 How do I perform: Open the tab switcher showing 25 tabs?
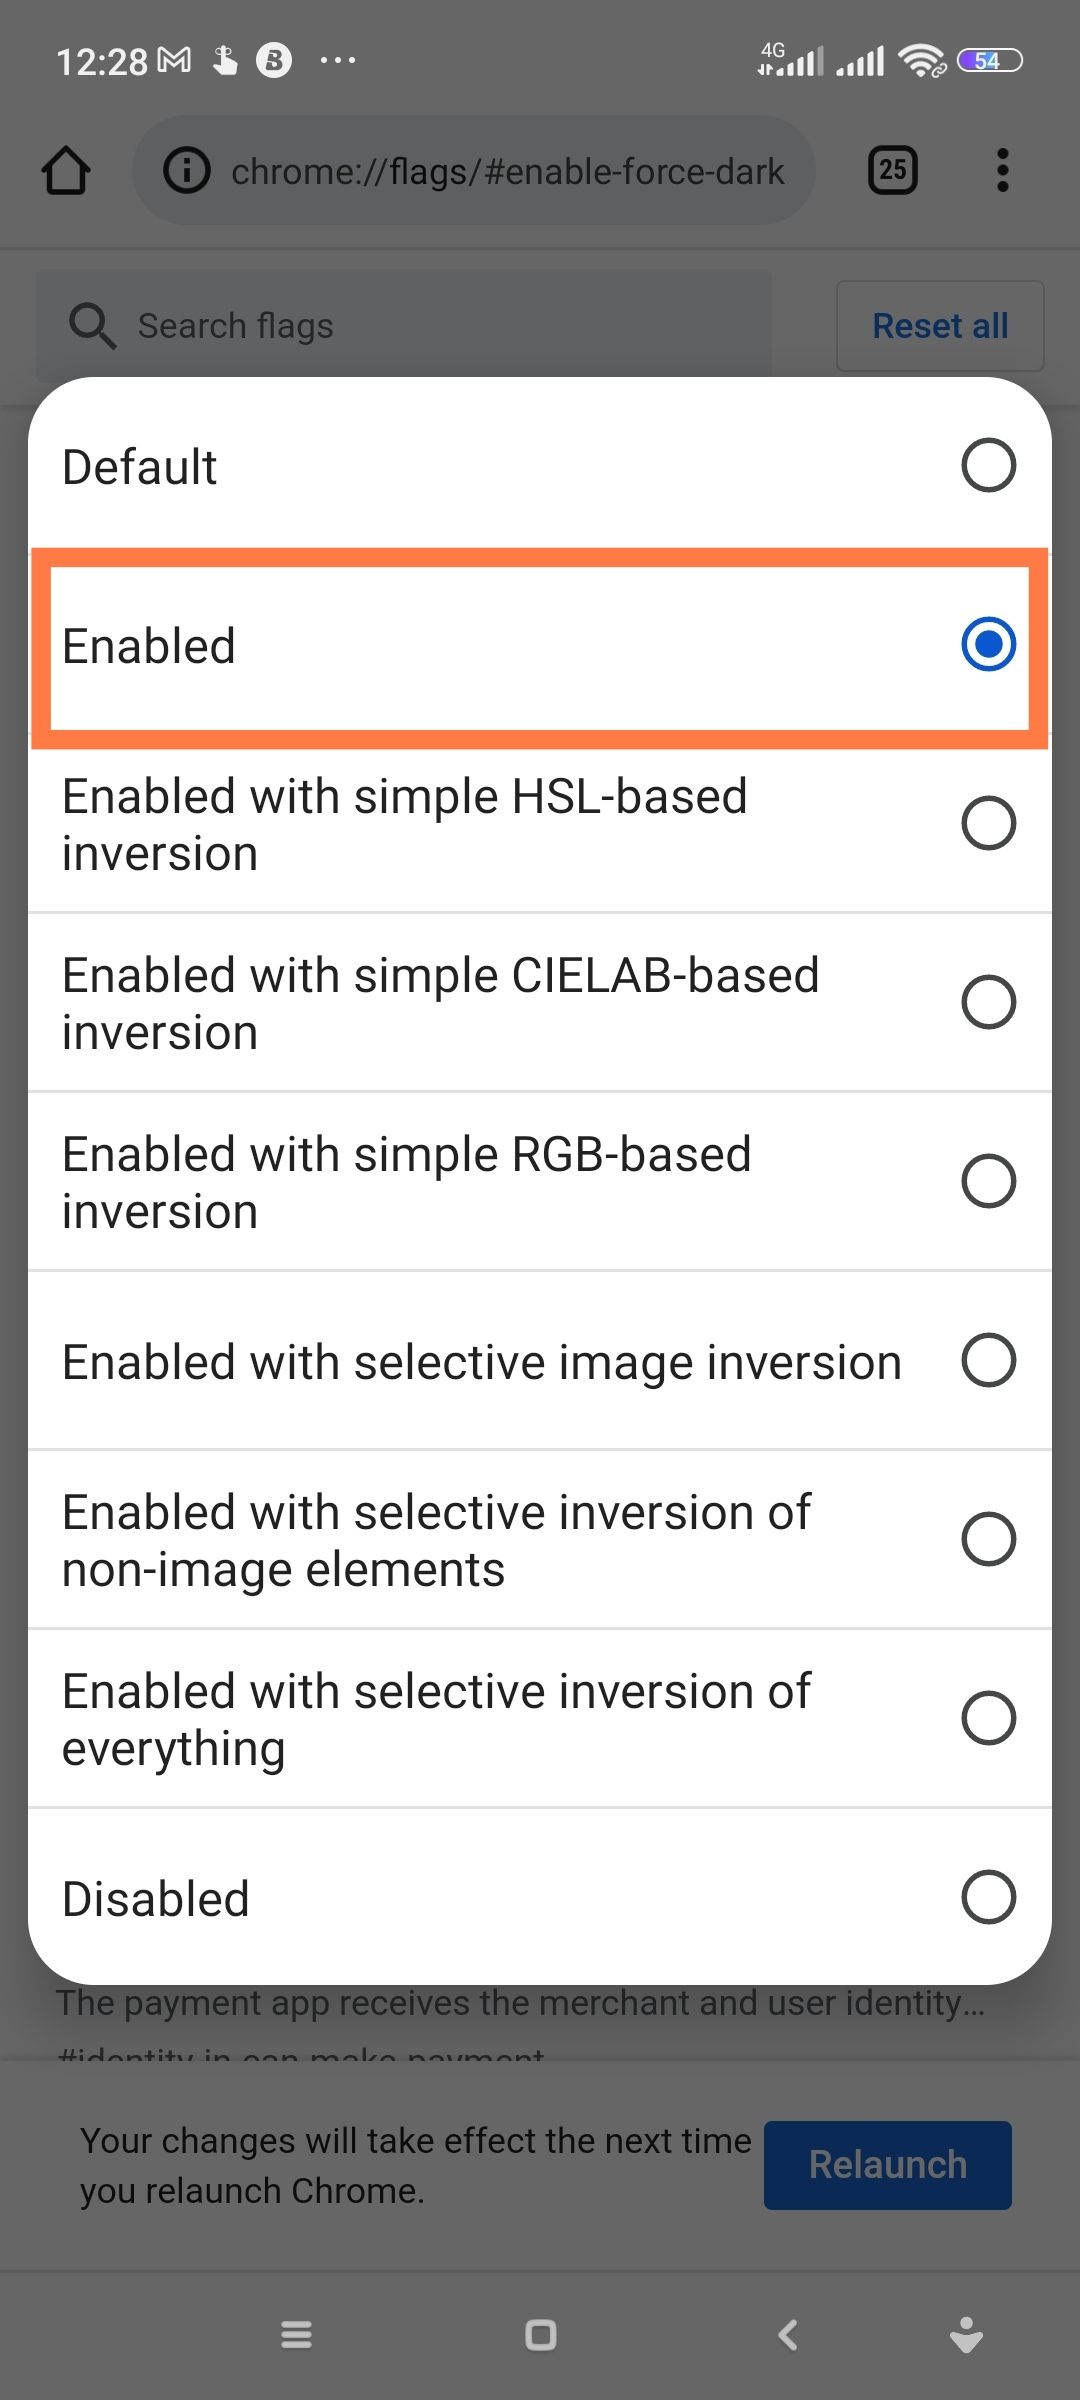click(x=892, y=171)
